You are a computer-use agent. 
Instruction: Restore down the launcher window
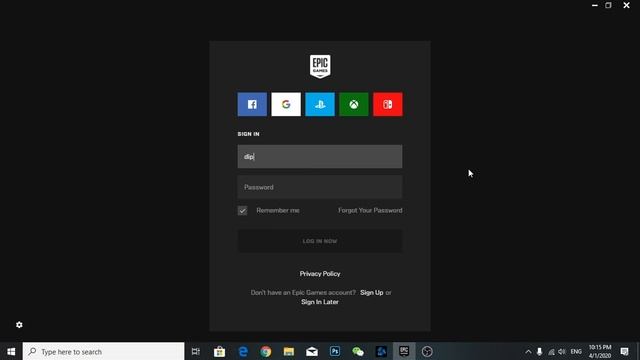click(x=609, y=5)
